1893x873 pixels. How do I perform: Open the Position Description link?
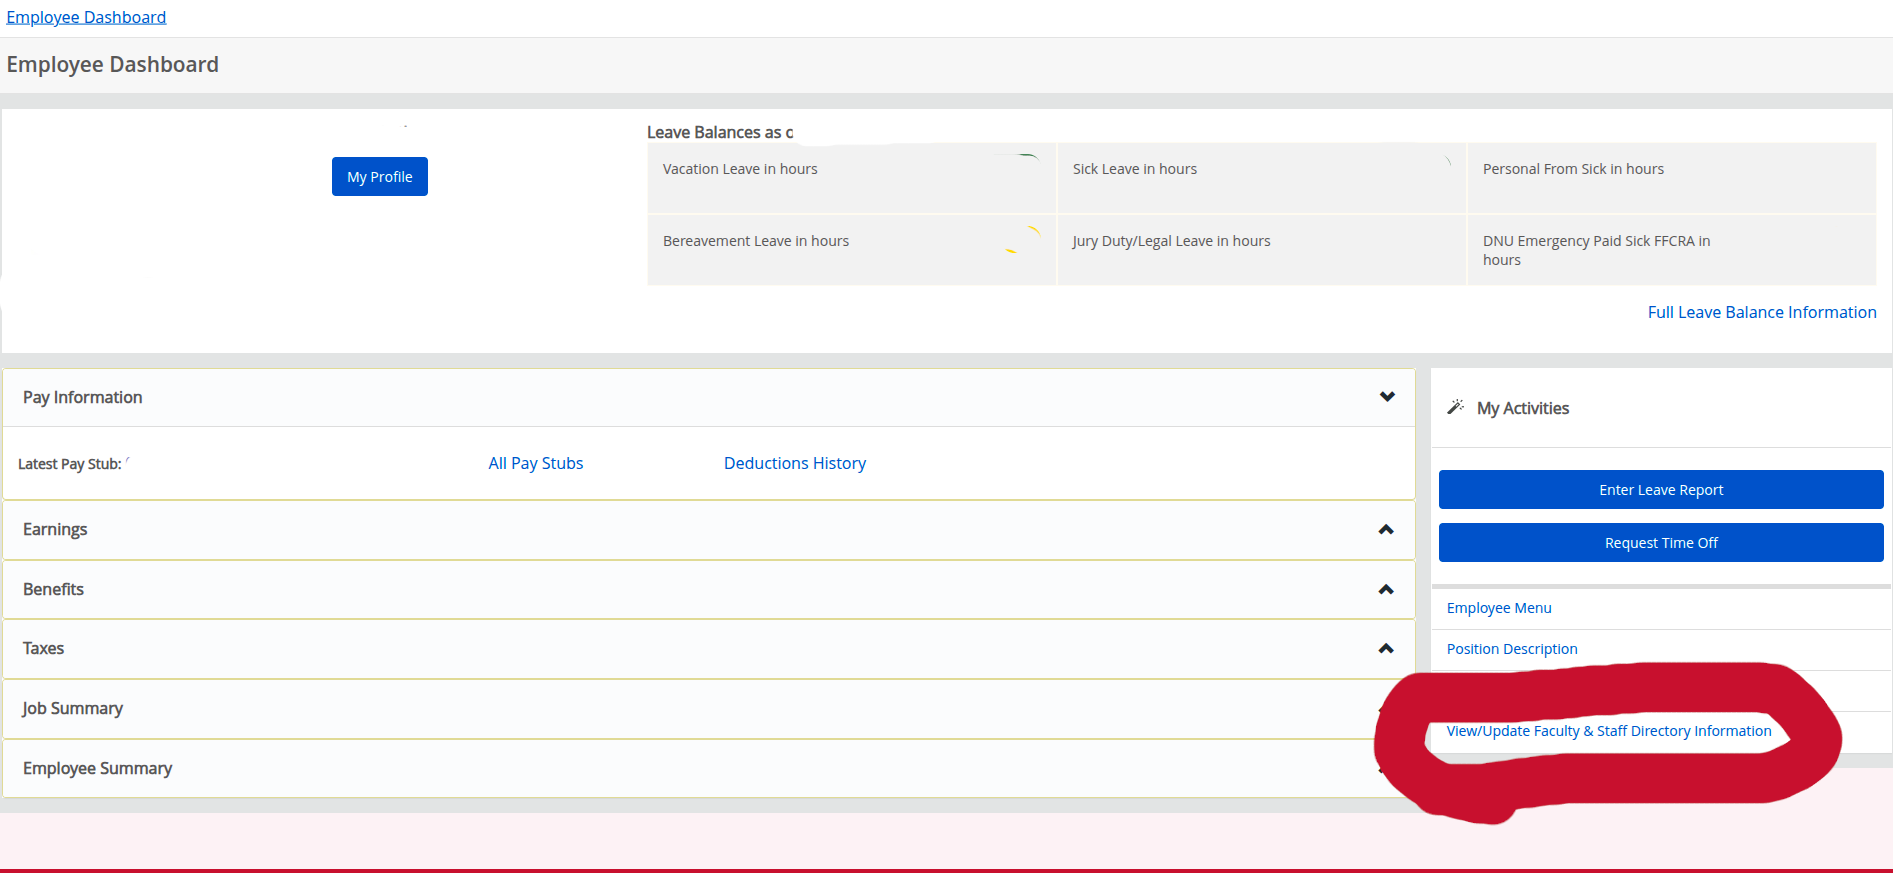[1511, 649]
